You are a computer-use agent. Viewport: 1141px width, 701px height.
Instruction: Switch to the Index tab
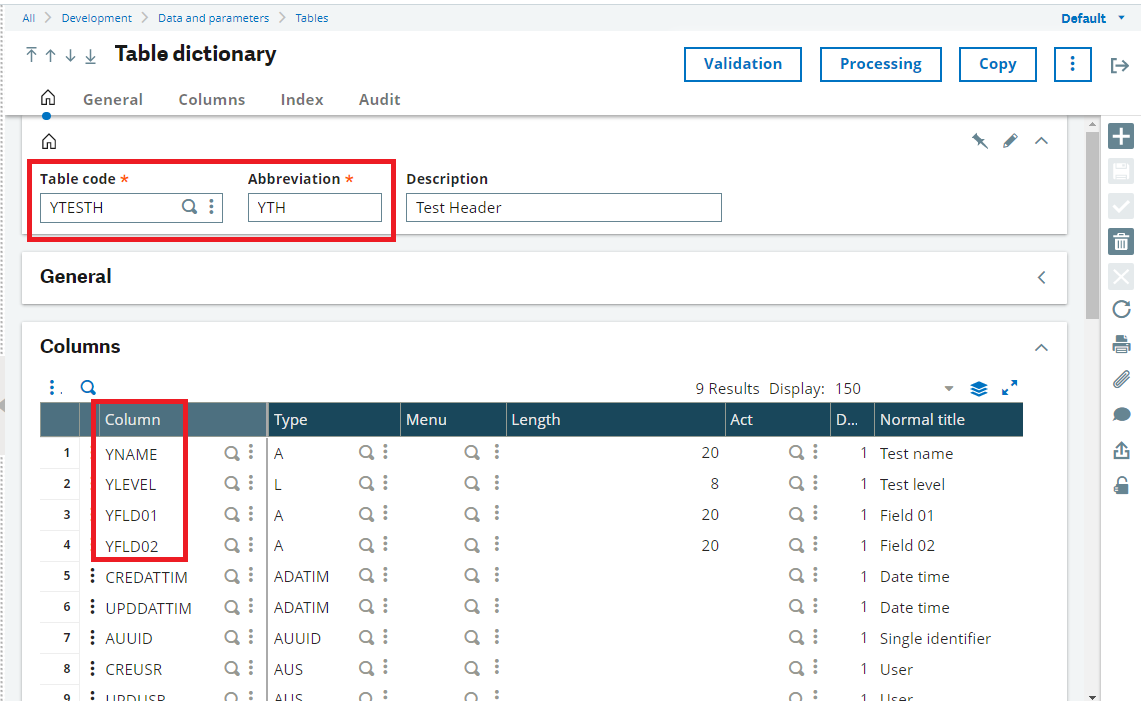(x=302, y=100)
